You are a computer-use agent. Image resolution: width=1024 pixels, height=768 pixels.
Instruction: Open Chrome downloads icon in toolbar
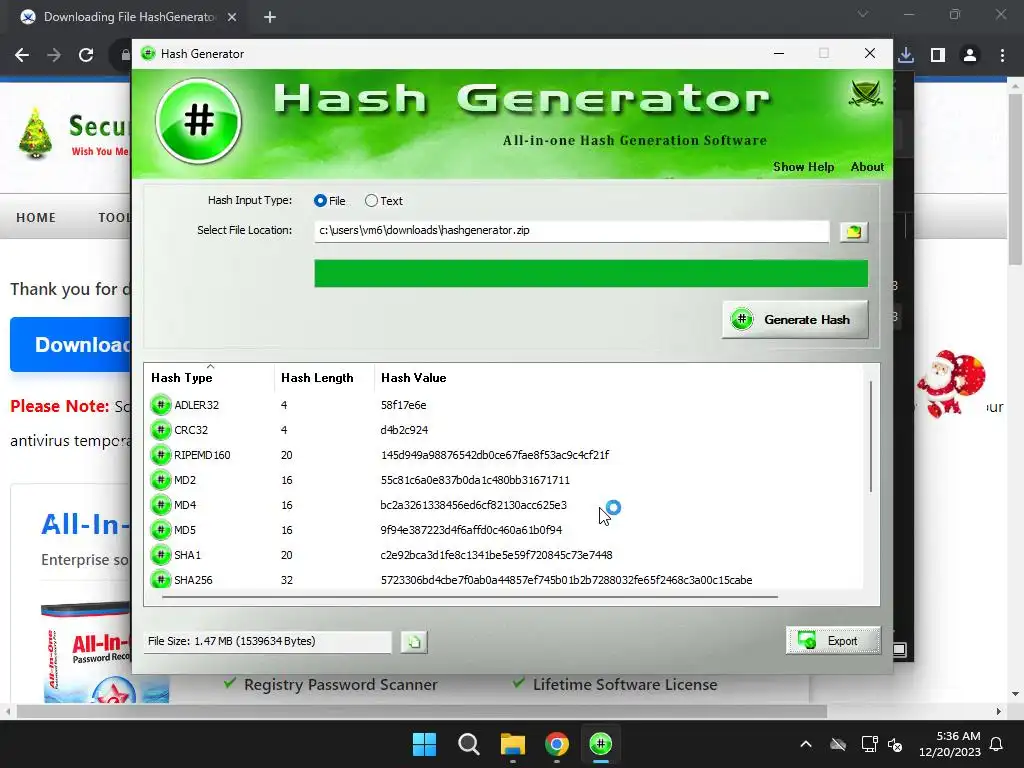[x=906, y=55]
